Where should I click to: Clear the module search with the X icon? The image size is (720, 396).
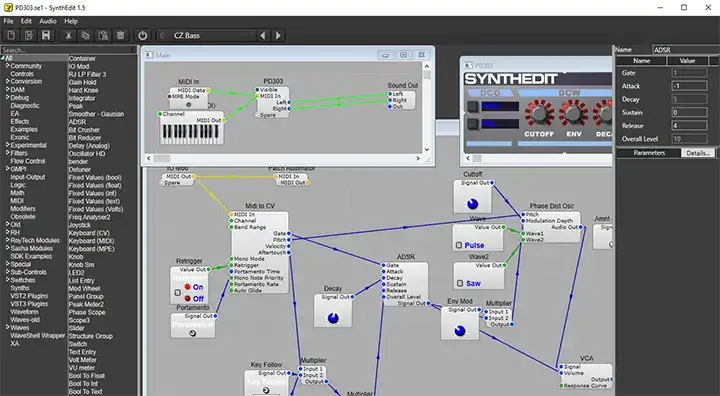coord(132,50)
